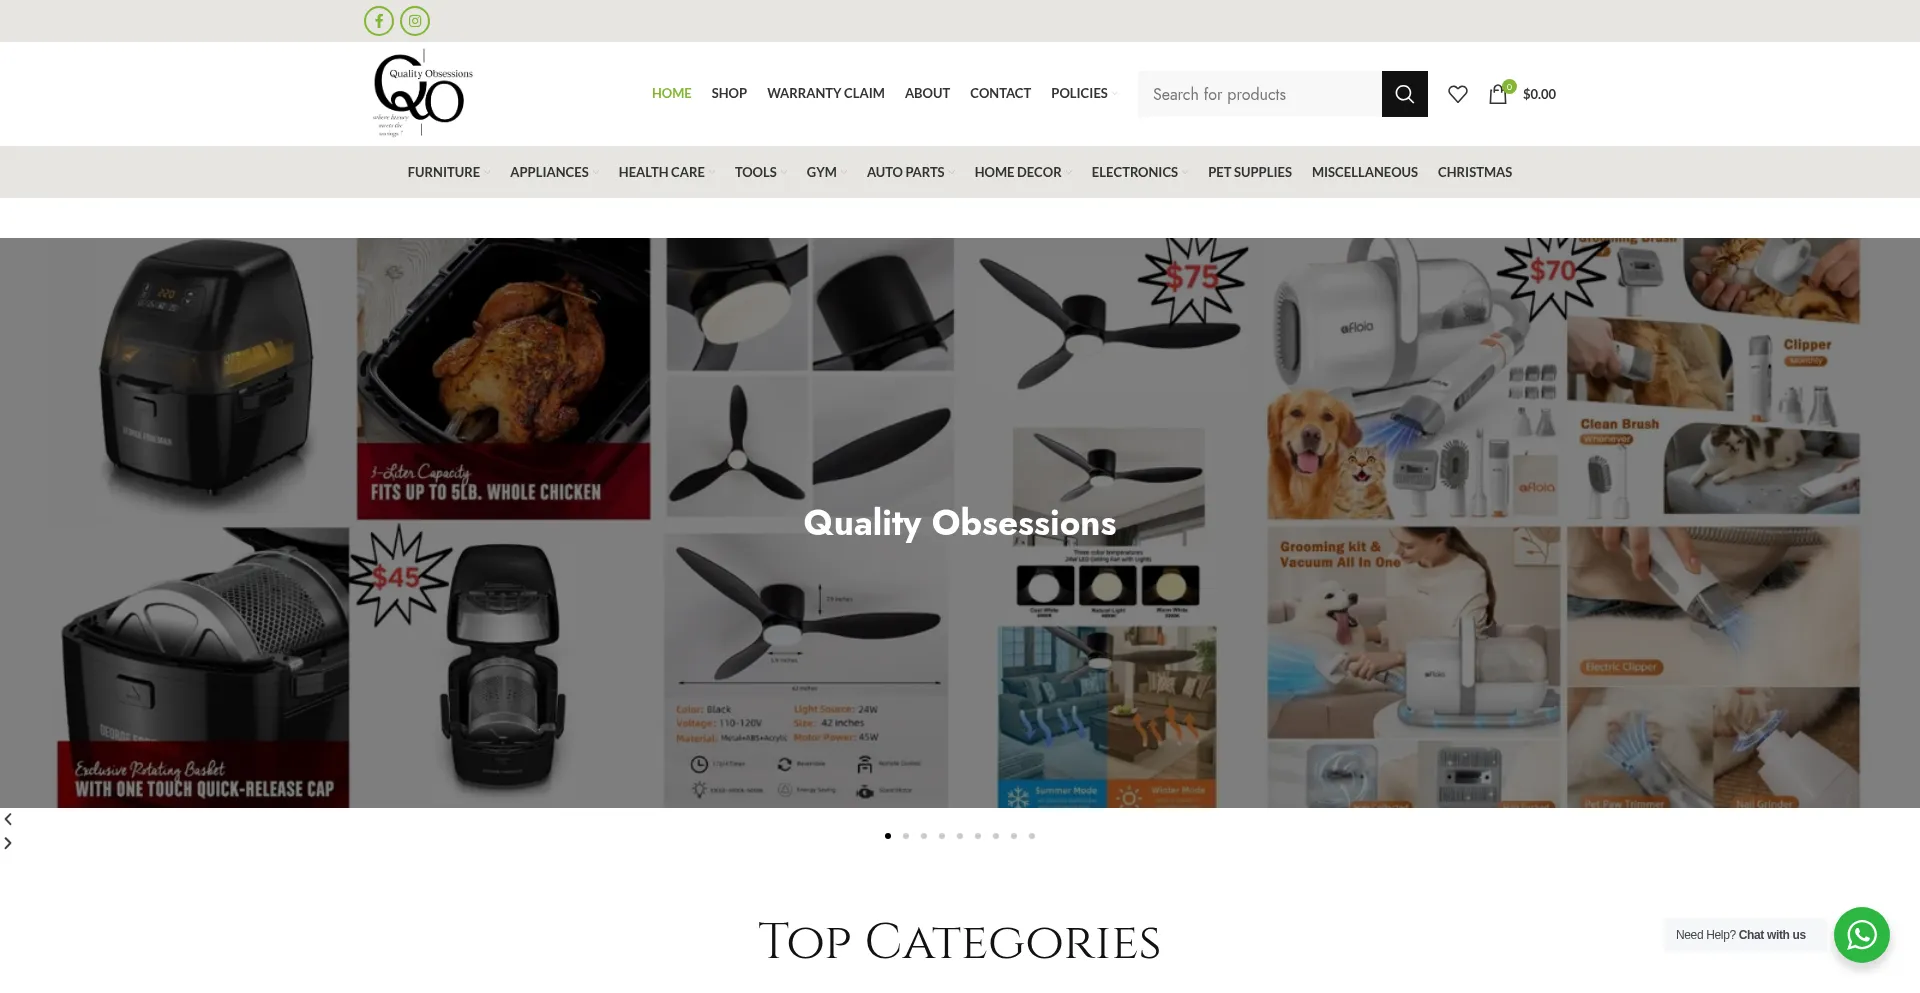
Task: Go to Pet Supplies category
Action: tap(1249, 172)
